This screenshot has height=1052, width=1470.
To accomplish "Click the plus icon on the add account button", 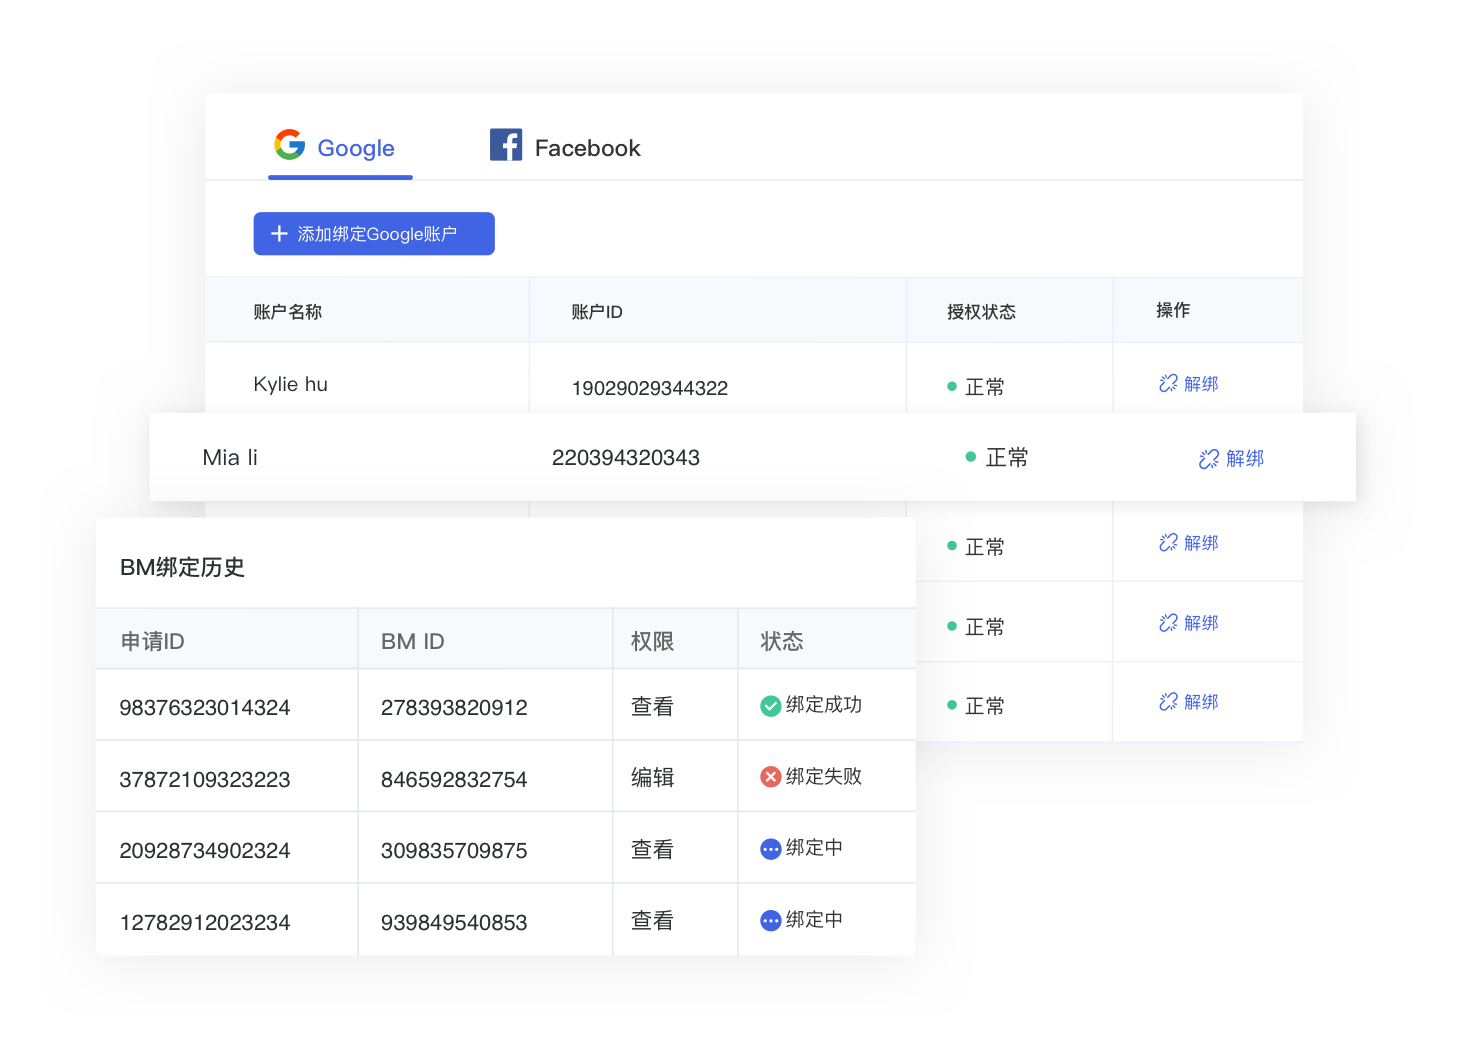I will click(x=279, y=234).
